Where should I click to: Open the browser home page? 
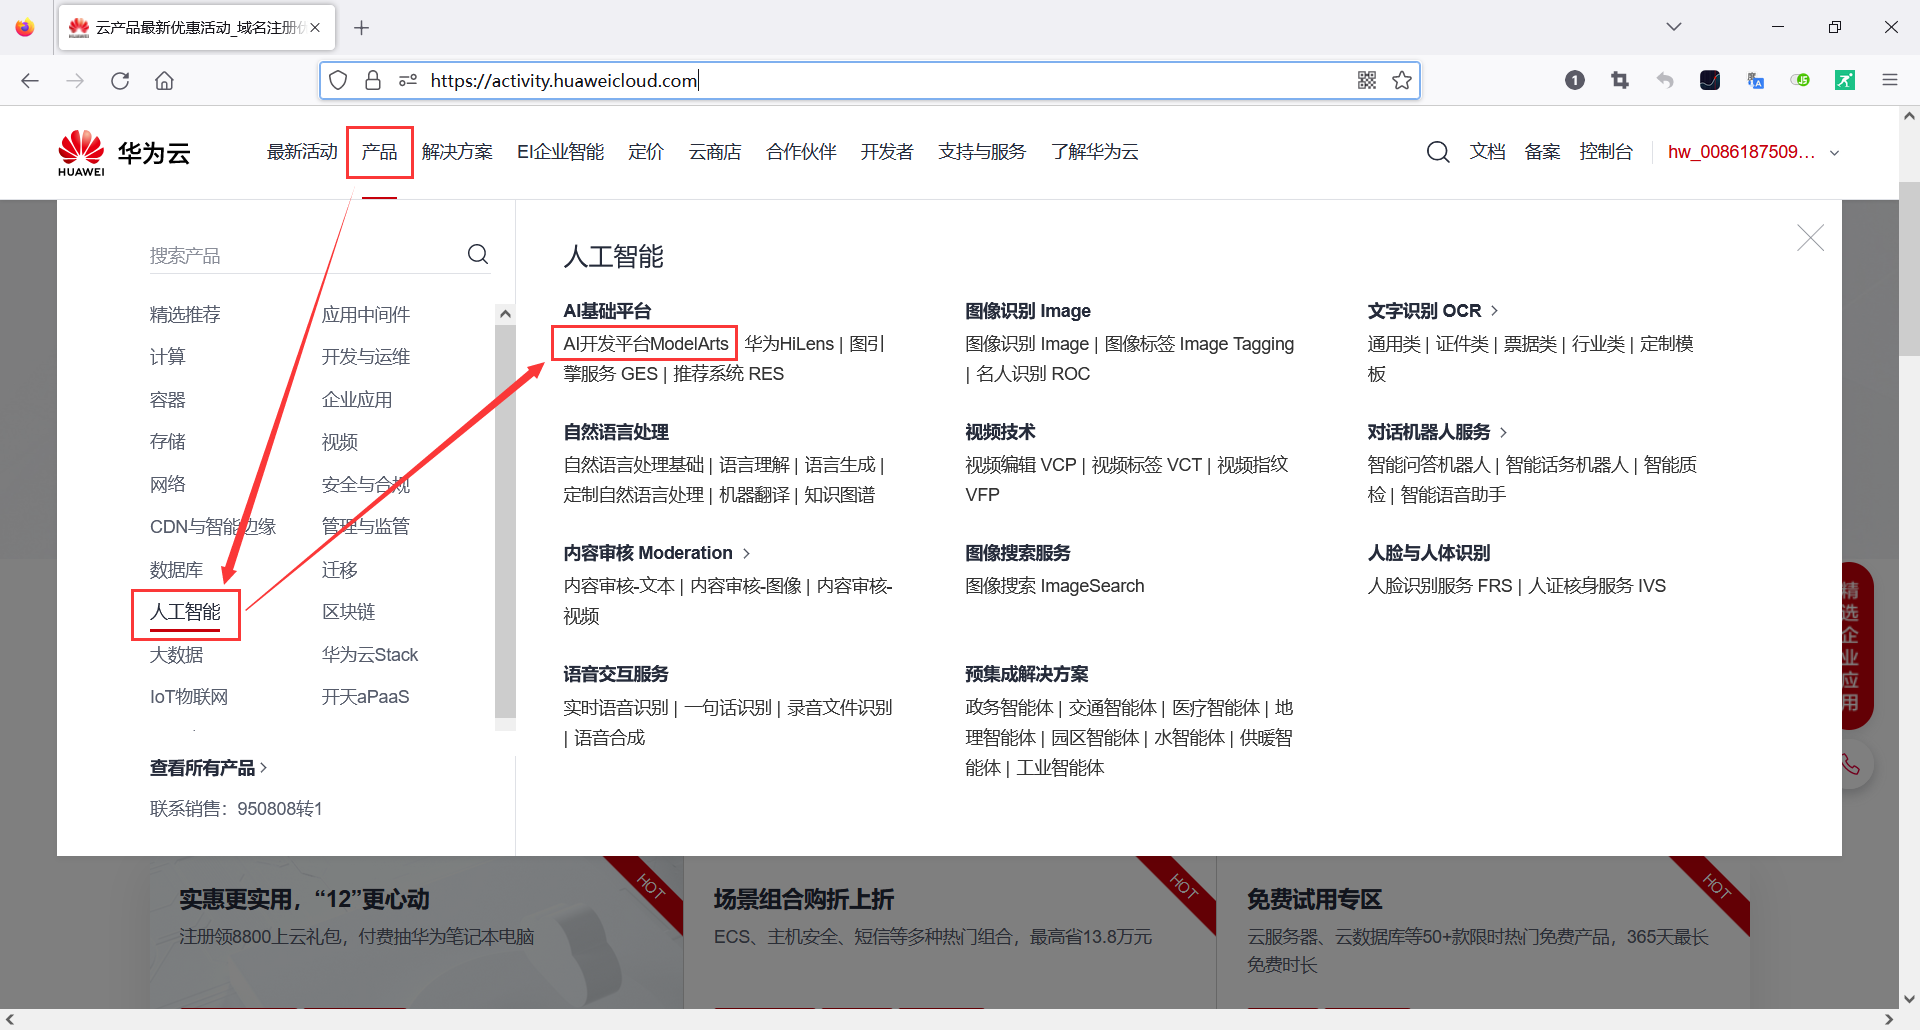tap(165, 81)
